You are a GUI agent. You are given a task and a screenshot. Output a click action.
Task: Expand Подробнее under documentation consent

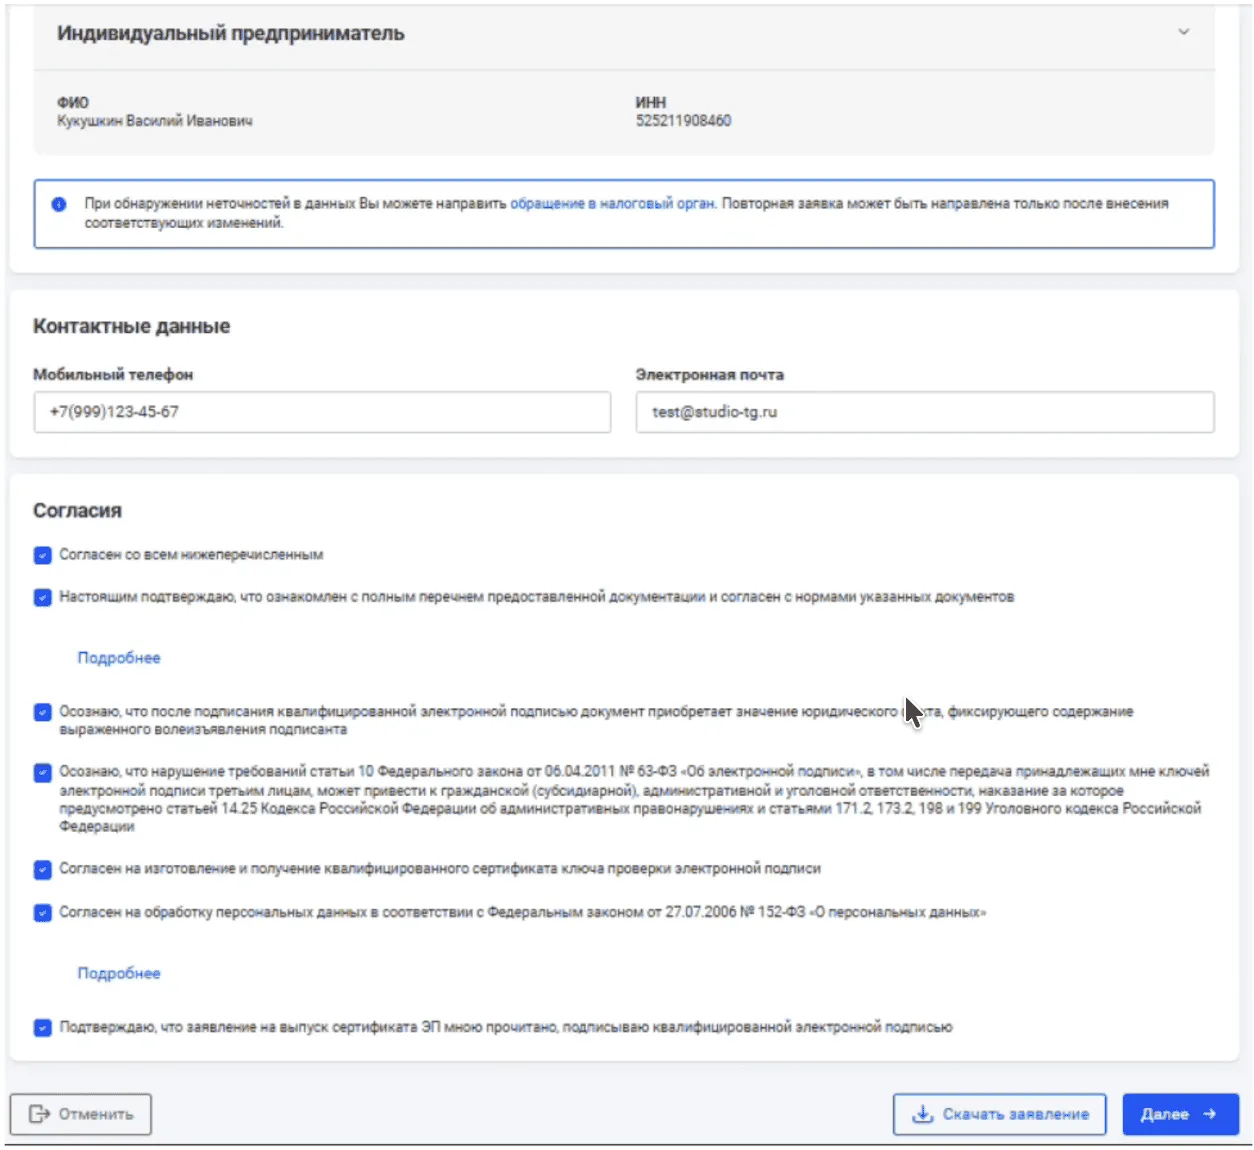(119, 658)
